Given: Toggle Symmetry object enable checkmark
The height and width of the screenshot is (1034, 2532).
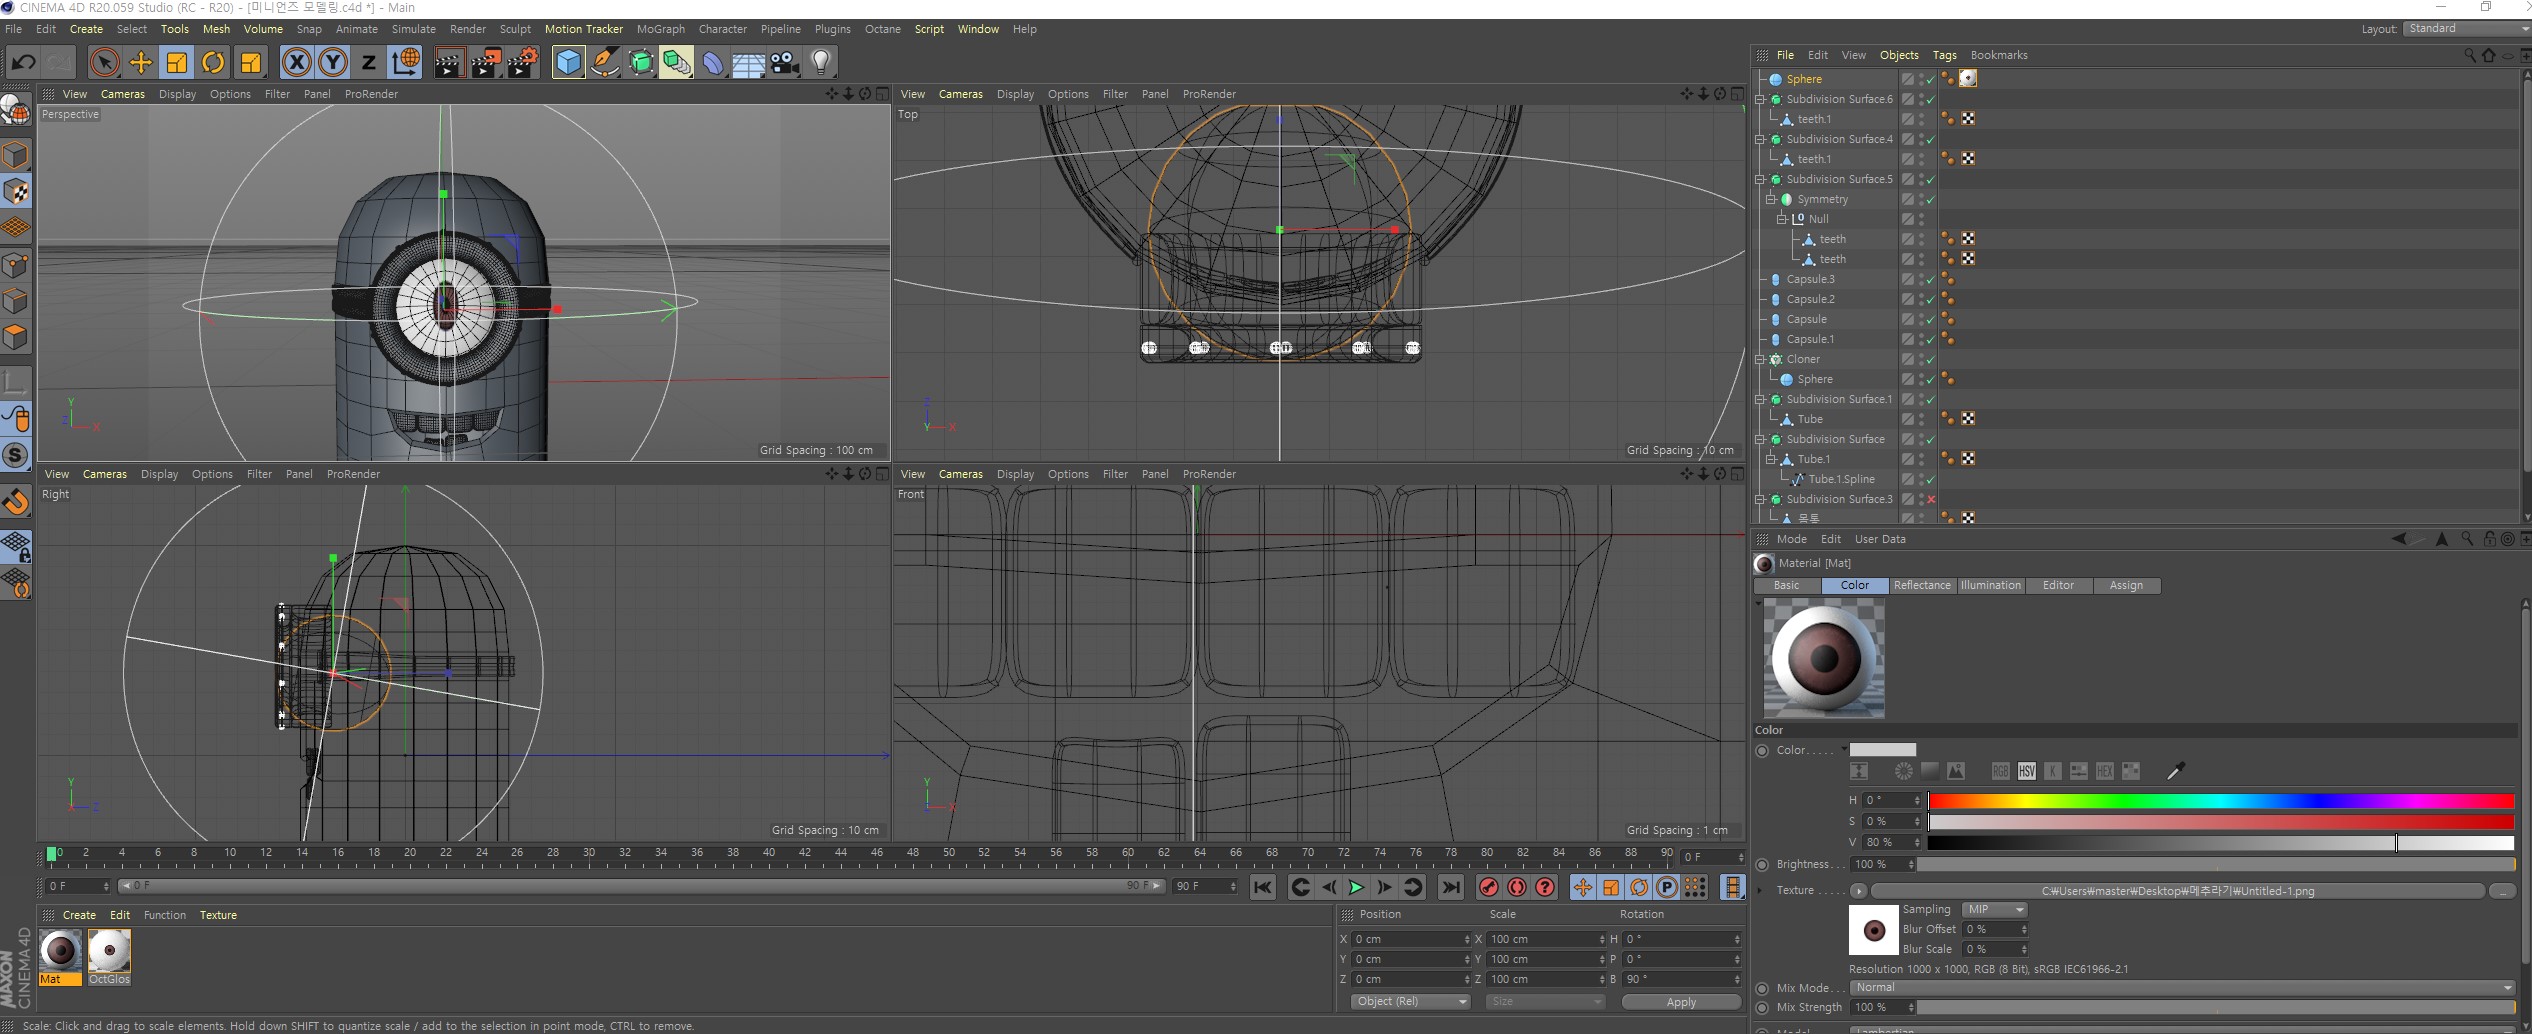Looking at the screenshot, I should pyautogui.click(x=1931, y=199).
